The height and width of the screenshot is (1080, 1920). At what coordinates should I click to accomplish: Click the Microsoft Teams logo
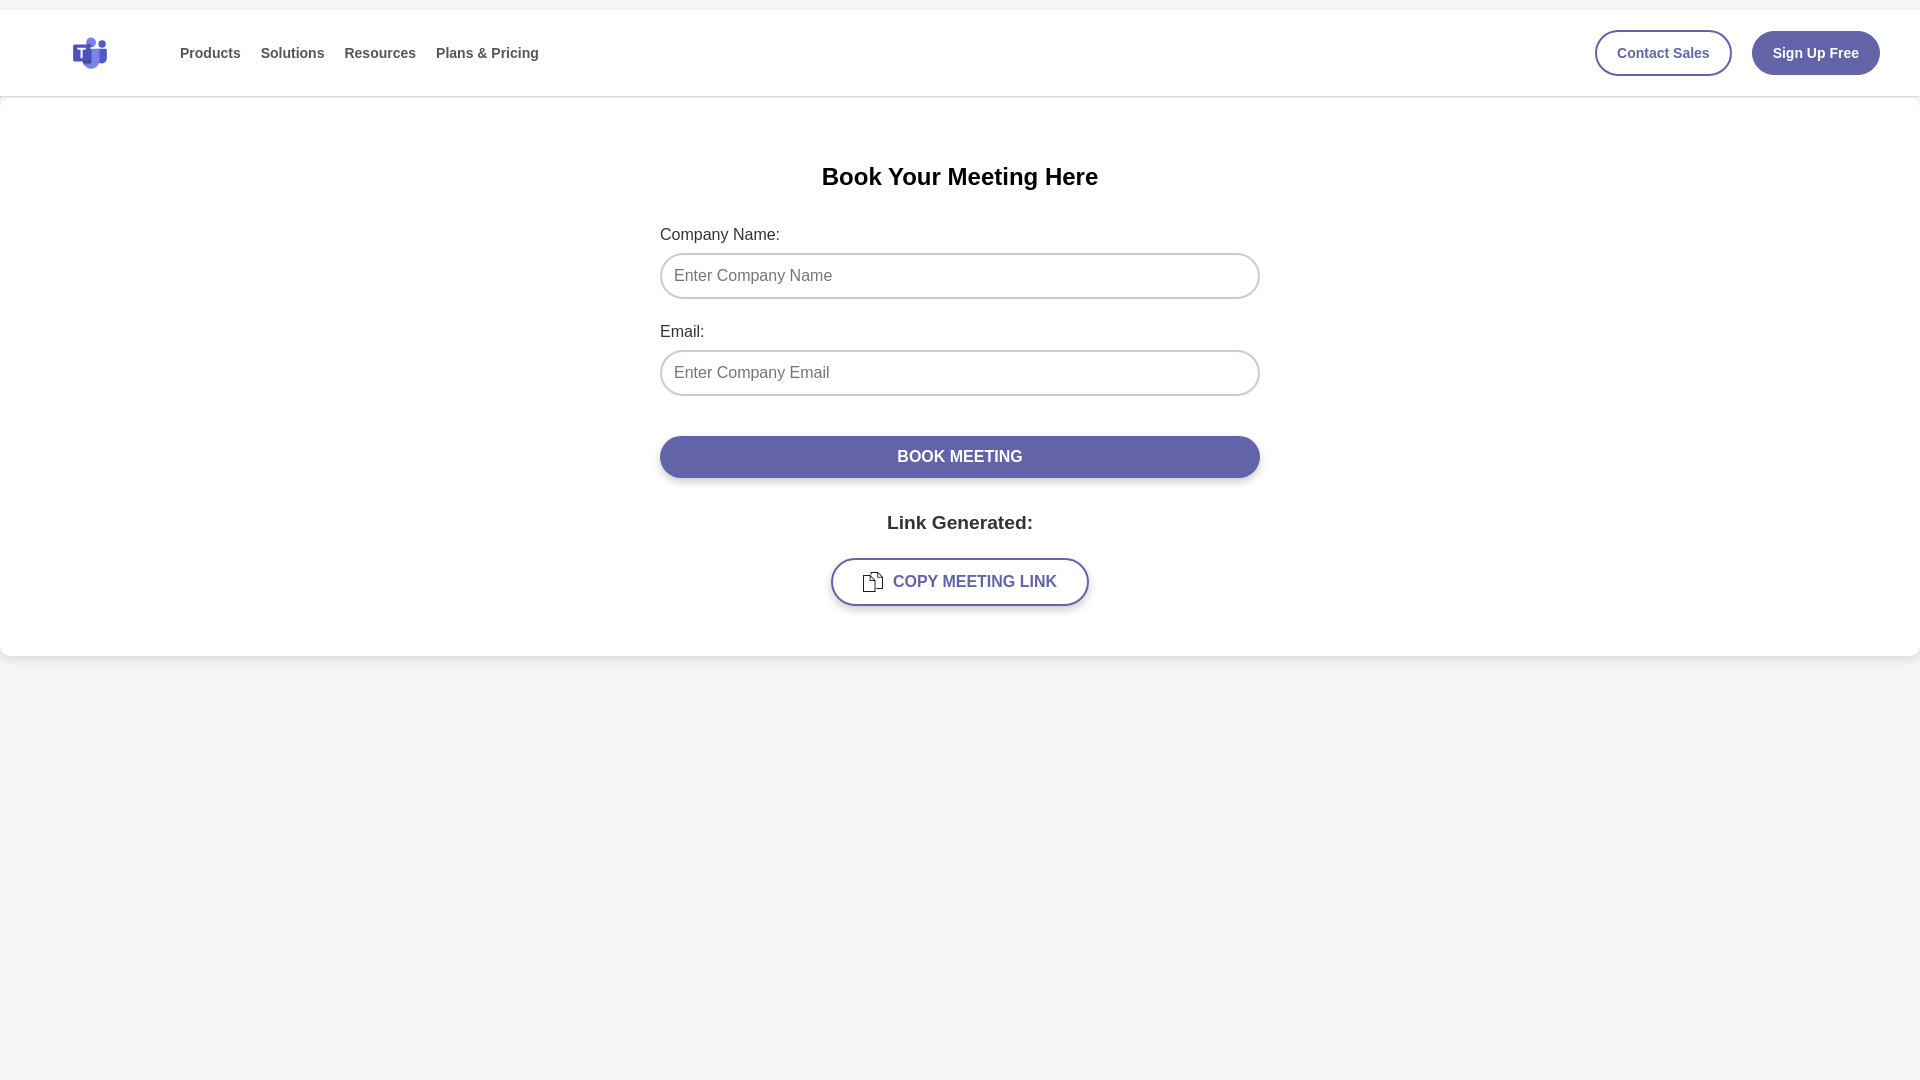click(90, 53)
